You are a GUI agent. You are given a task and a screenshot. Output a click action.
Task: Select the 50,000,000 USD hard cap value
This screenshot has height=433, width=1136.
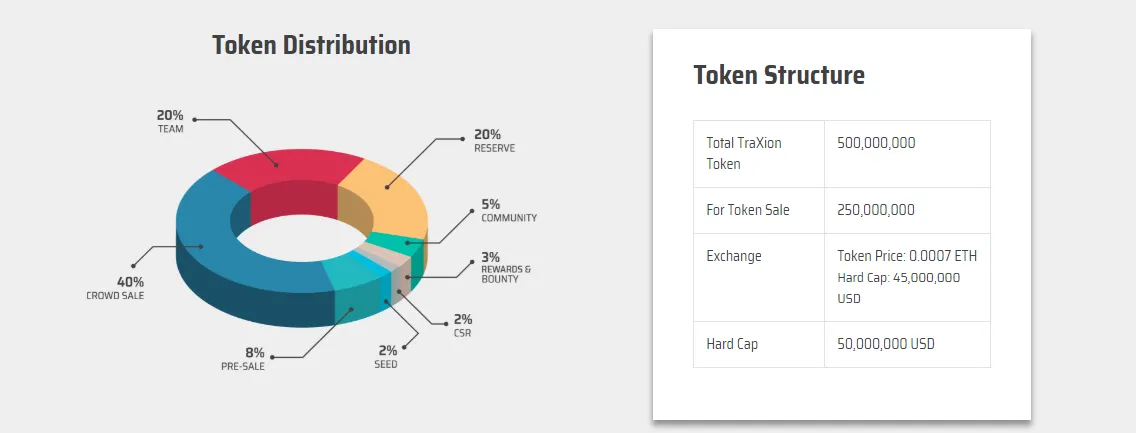point(885,344)
